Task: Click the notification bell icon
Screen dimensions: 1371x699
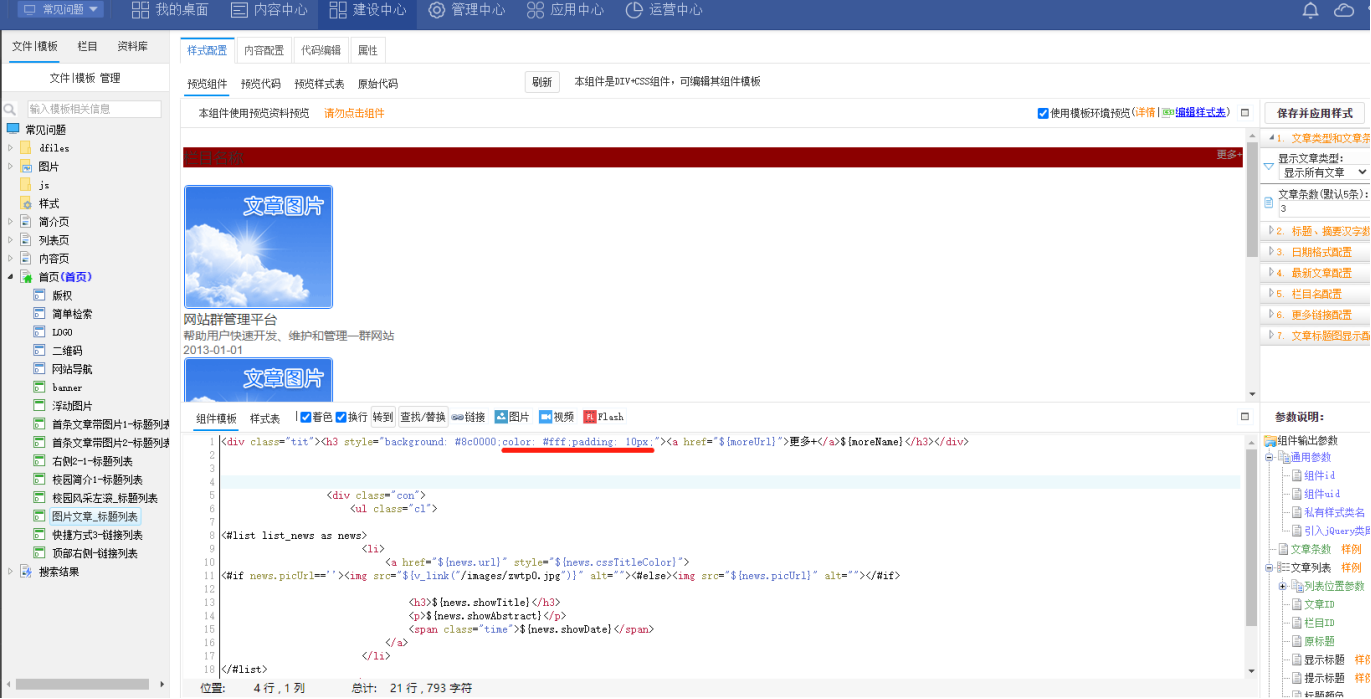Action: coord(1311,11)
